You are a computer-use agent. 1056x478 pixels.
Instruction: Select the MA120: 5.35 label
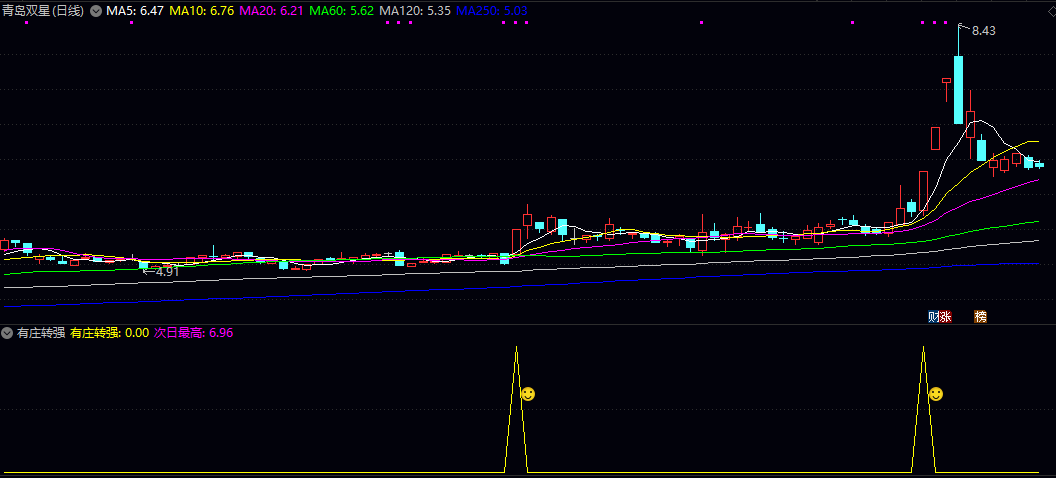click(415, 11)
